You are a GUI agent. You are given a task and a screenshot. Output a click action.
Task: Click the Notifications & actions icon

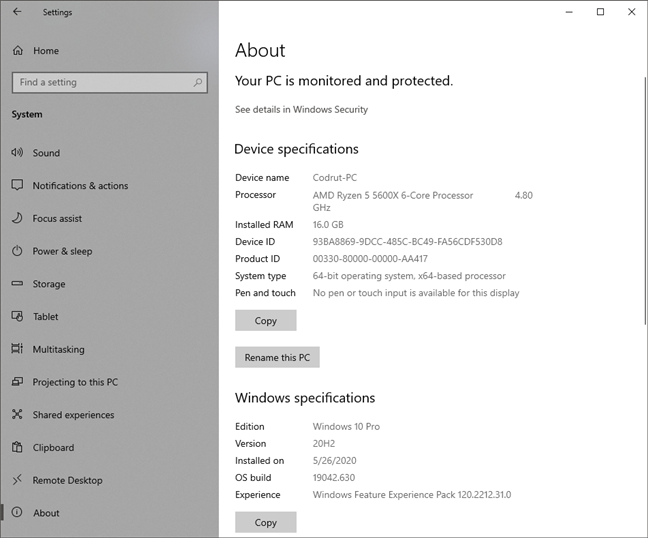click(x=17, y=185)
